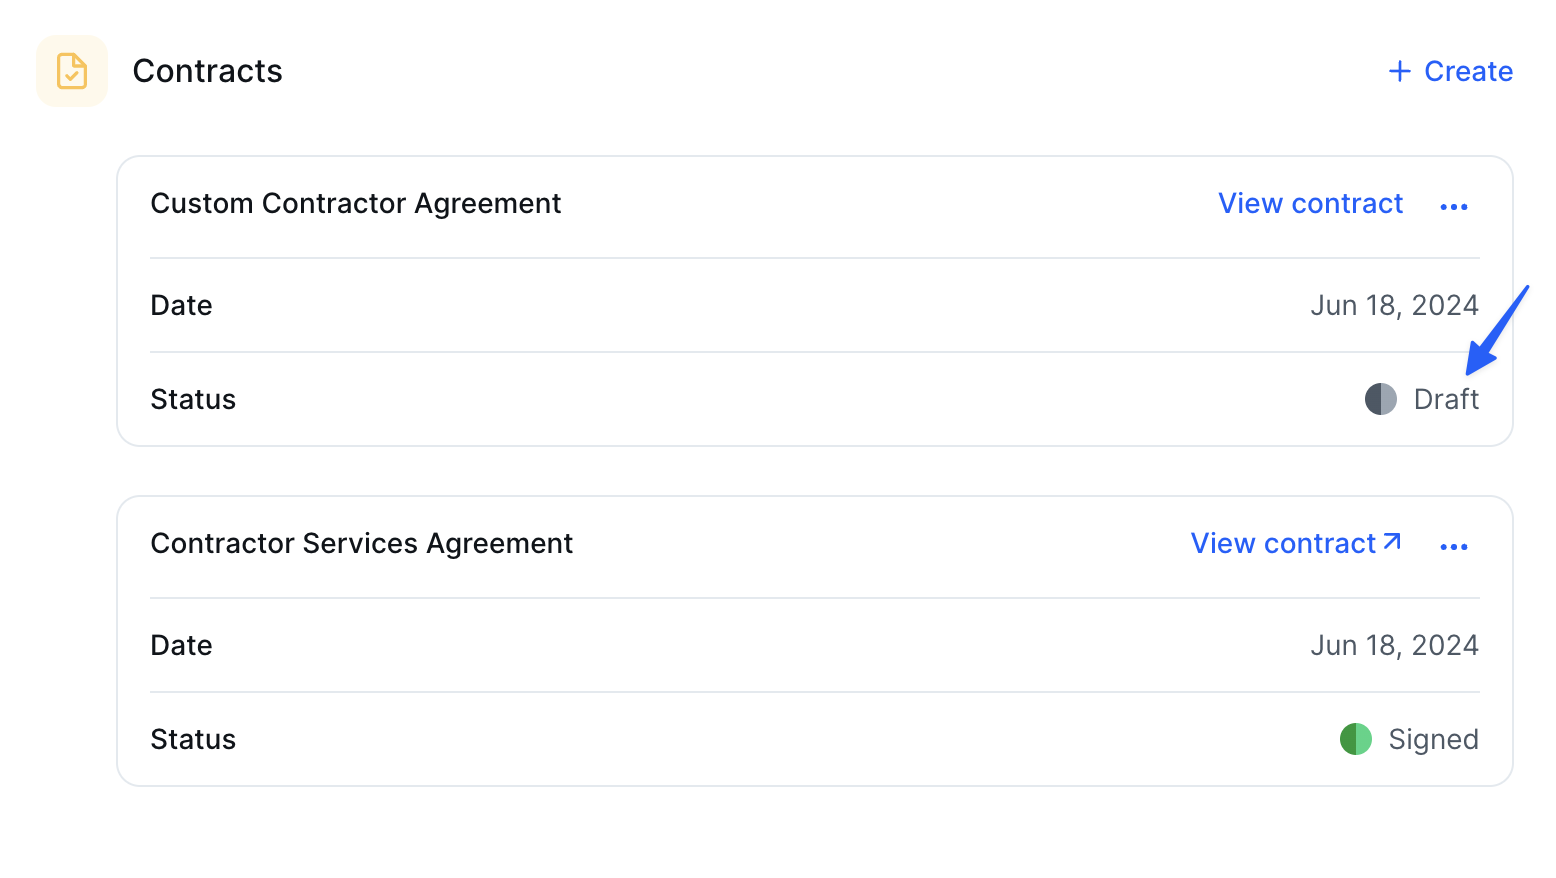The image size is (1556, 878).
Task: Click the Contractor Services Agreement title
Action: [x=362, y=543]
